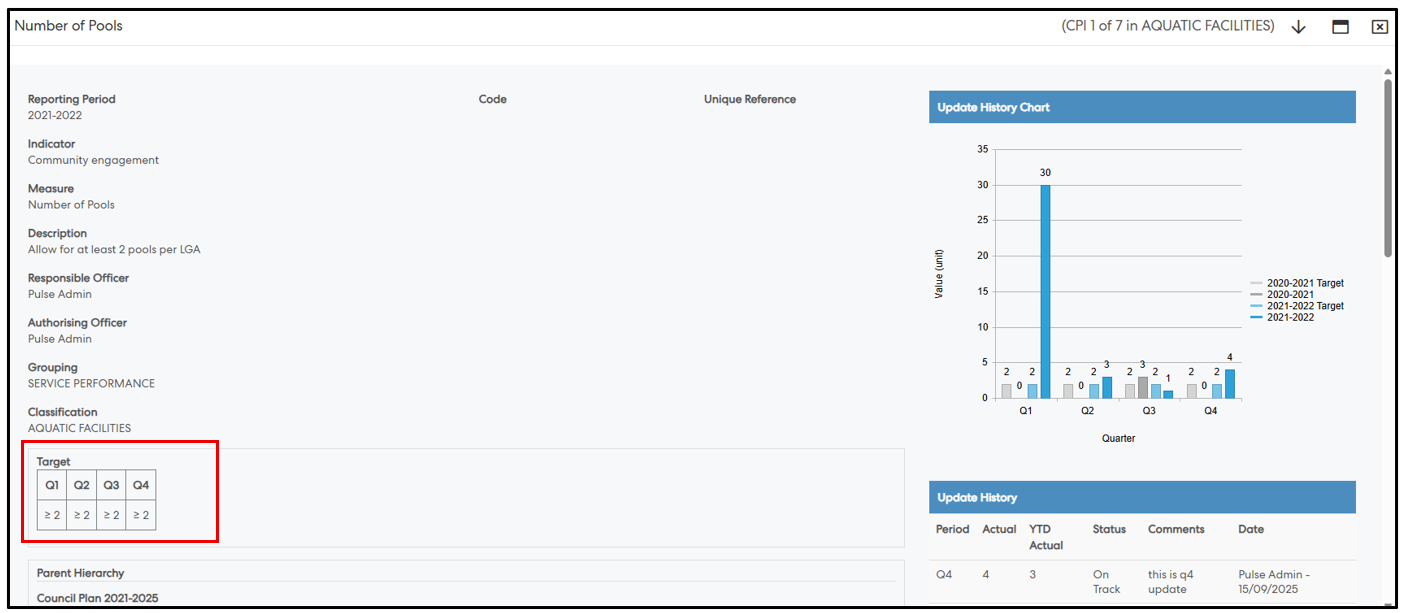Toggle 2021-2022 legend series
The image size is (1405, 613).
1288,317
